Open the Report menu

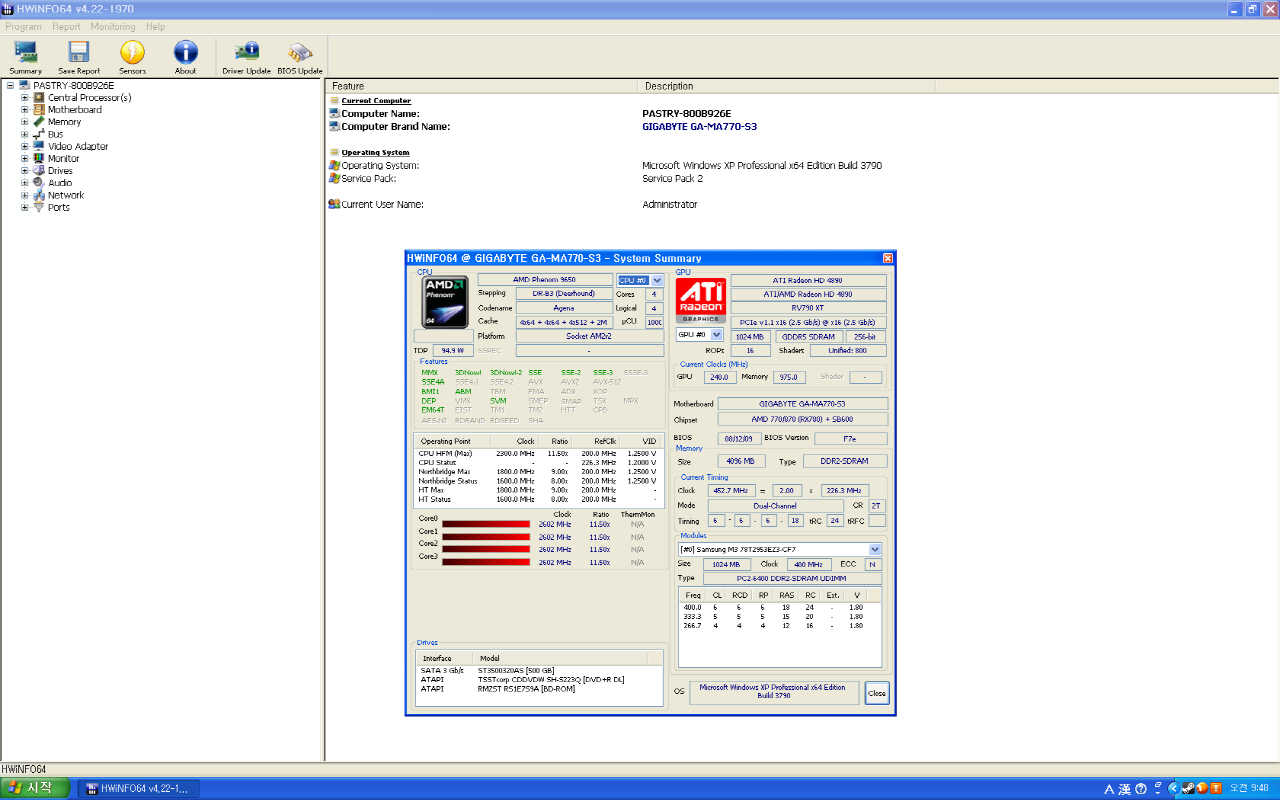pyautogui.click(x=66, y=27)
